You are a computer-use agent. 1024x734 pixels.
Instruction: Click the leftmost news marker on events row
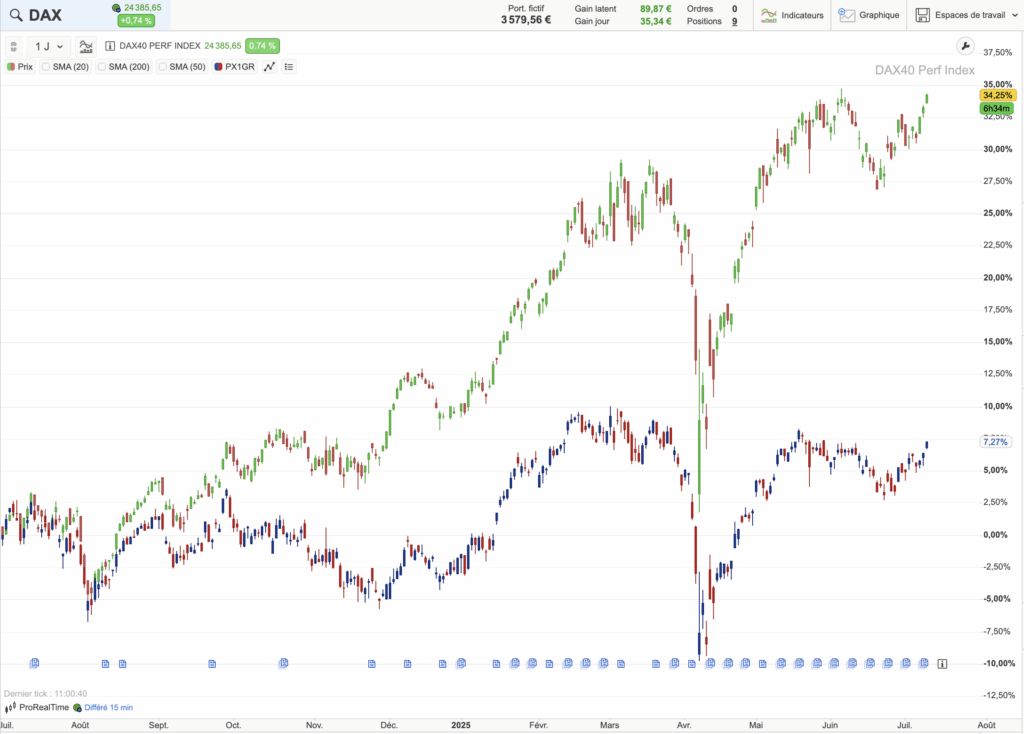coord(34,663)
